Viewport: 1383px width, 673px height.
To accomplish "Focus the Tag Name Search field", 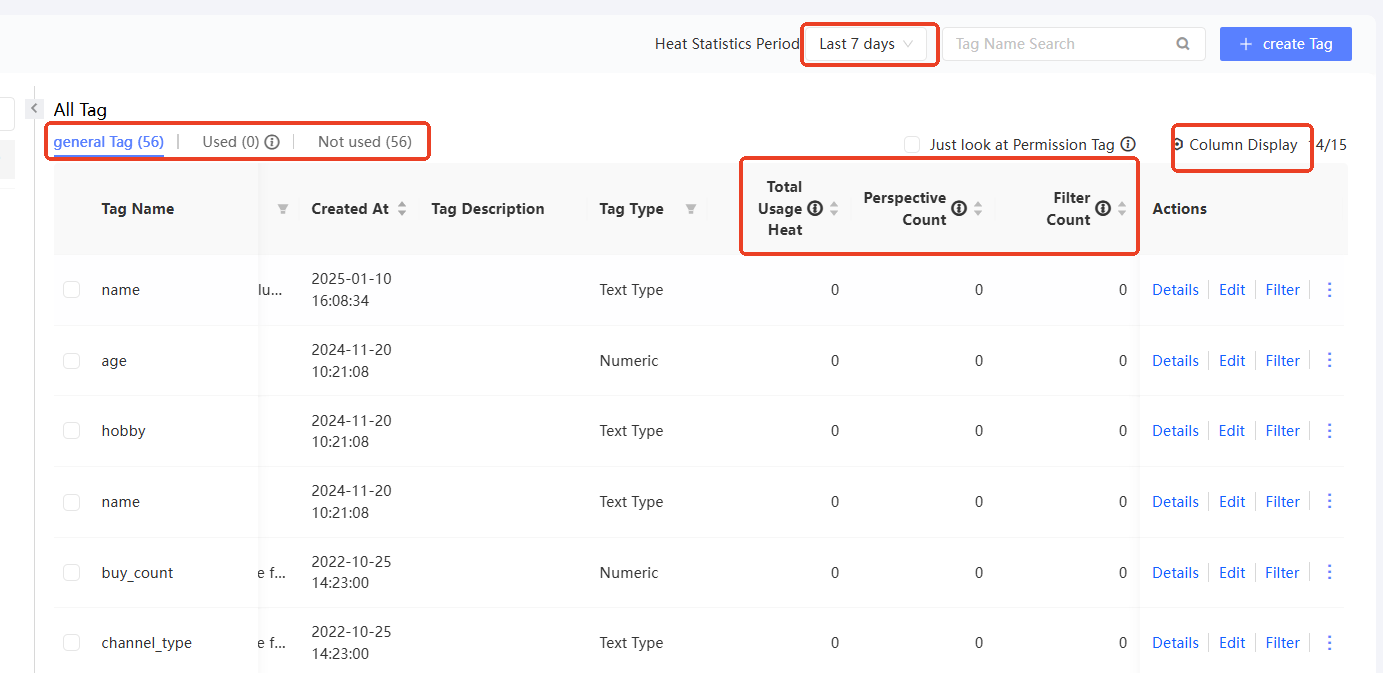I will (x=1060, y=44).
